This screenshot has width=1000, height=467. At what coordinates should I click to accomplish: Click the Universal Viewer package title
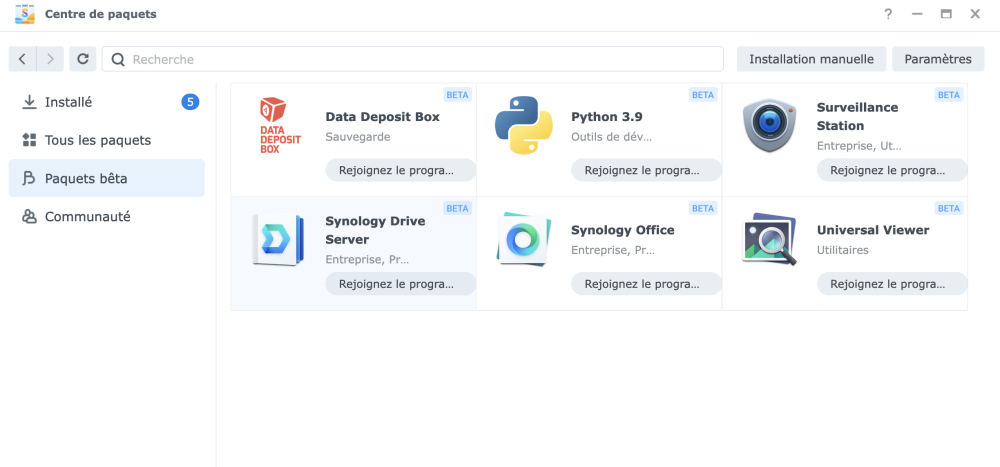[872, 230]
